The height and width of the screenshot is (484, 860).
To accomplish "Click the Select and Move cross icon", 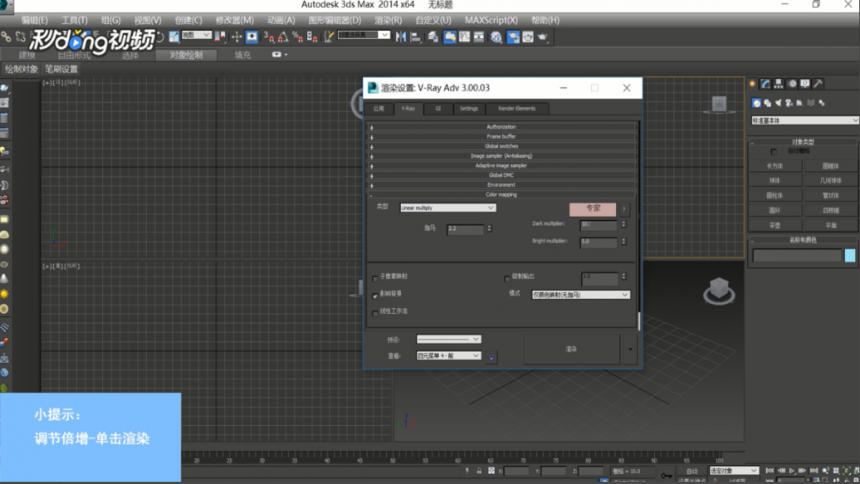I will (237, 37).
